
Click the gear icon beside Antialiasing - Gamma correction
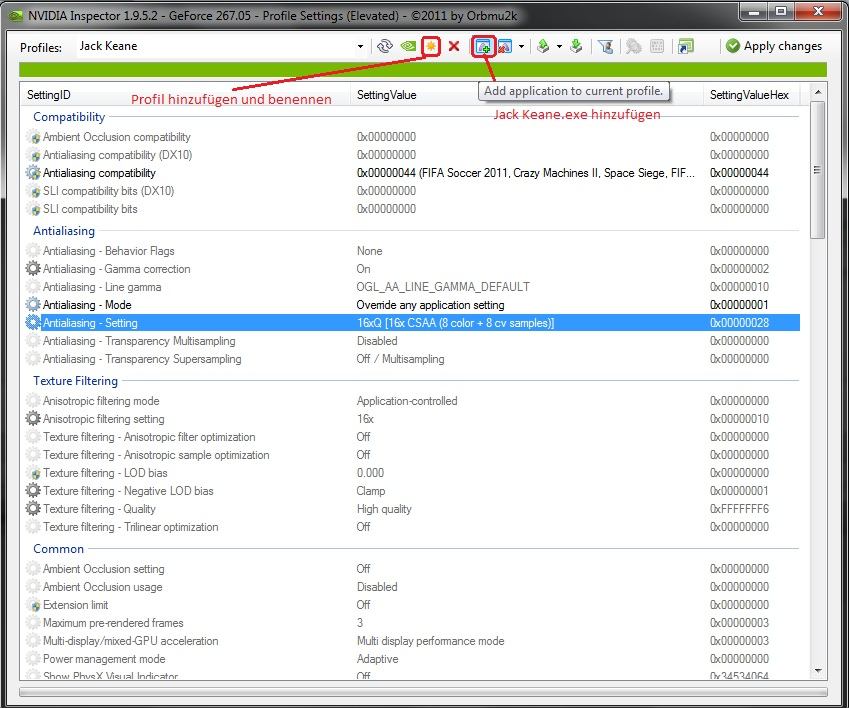pos(33,268)
